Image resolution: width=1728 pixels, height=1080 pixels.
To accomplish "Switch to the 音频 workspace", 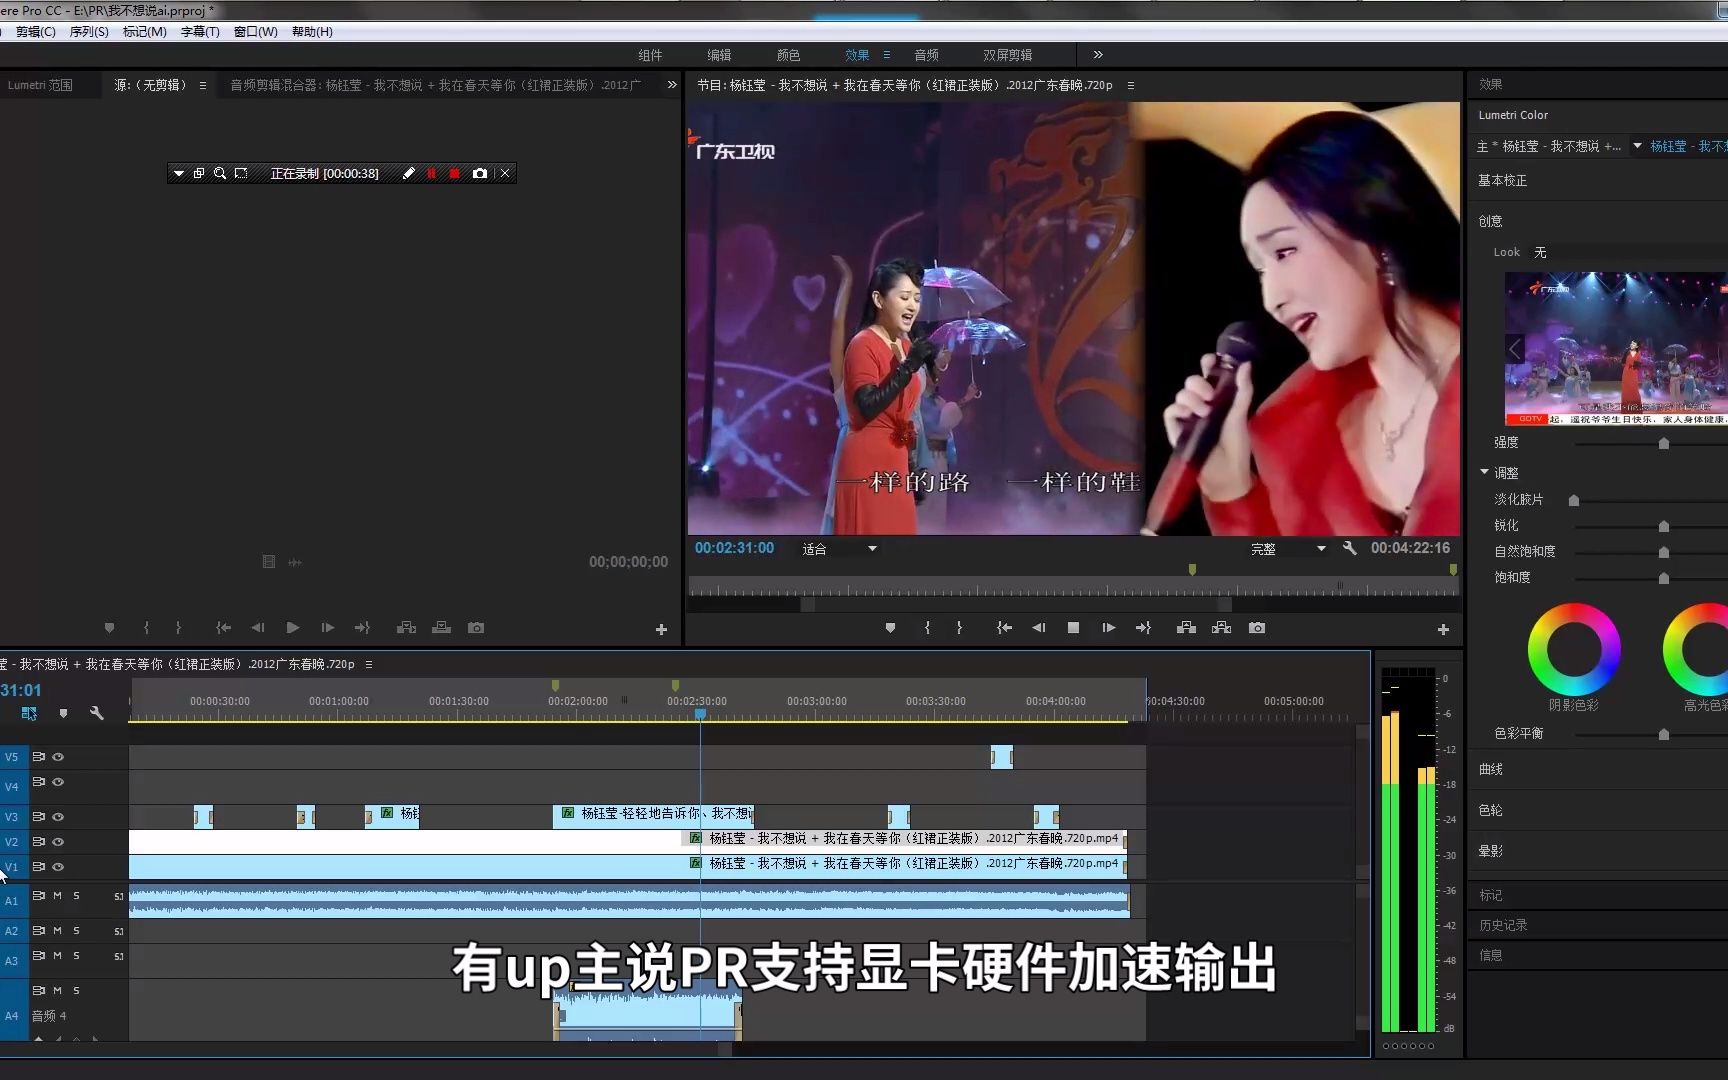I will [x=926, y=55].
